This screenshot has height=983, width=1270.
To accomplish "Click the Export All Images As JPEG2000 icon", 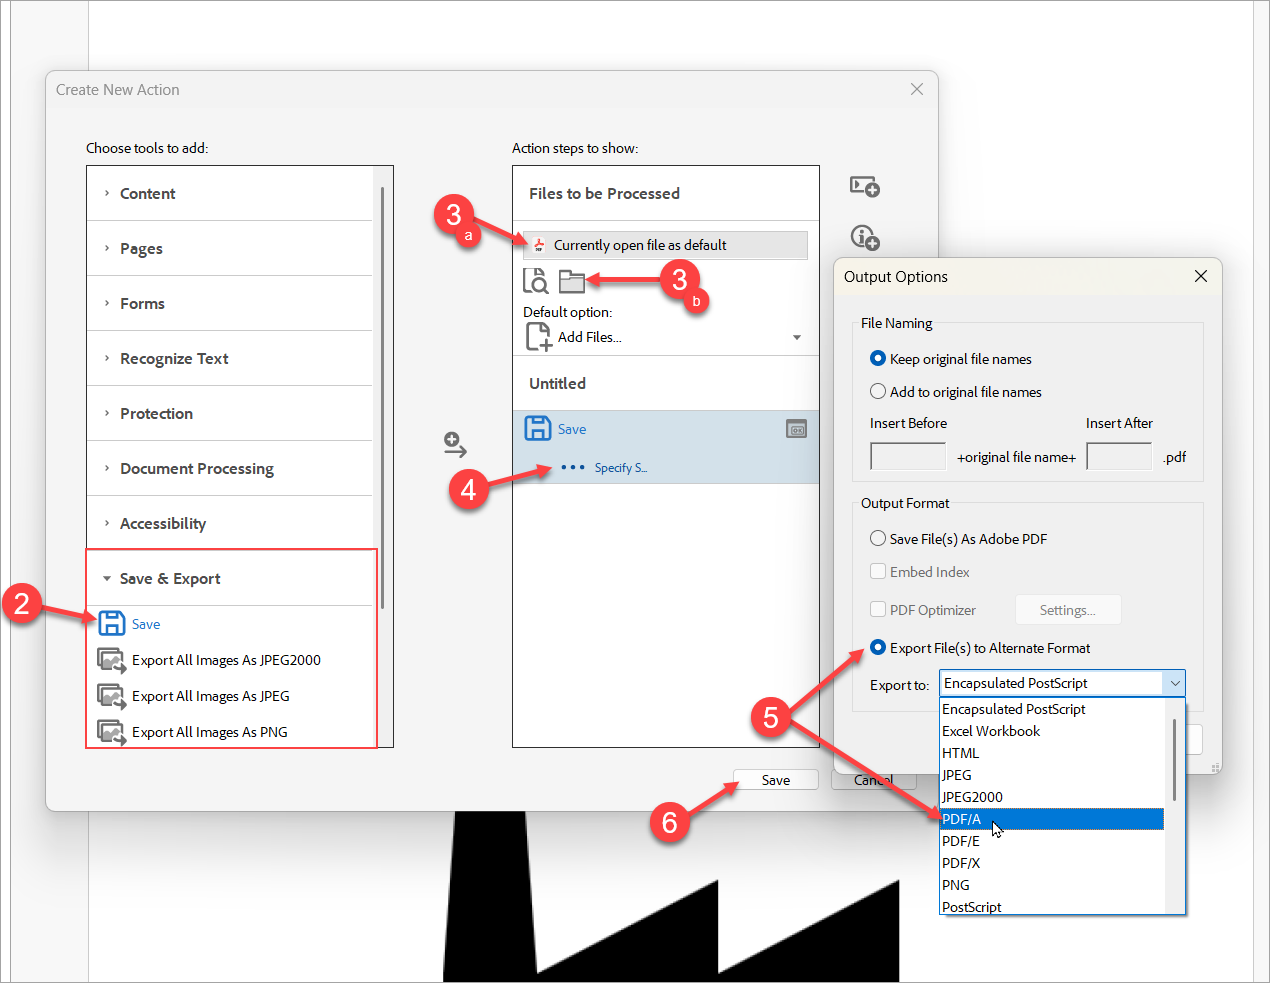I will pyautogui.click(x=111, y=660).
